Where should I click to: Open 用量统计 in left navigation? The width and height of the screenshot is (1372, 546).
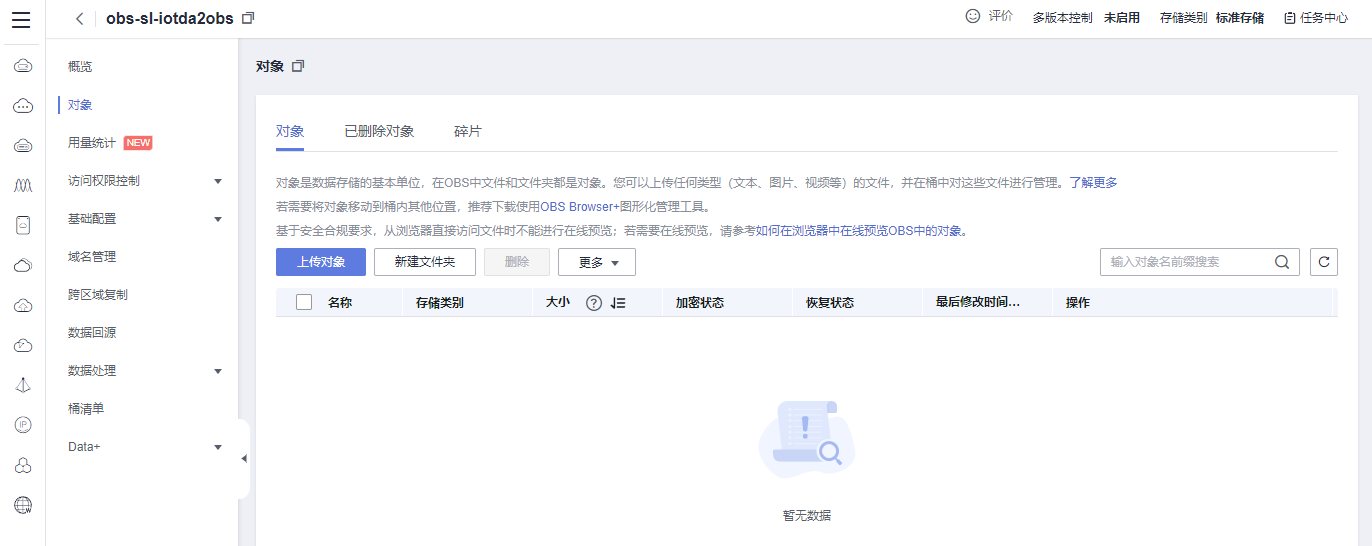(x=92, y=143)
